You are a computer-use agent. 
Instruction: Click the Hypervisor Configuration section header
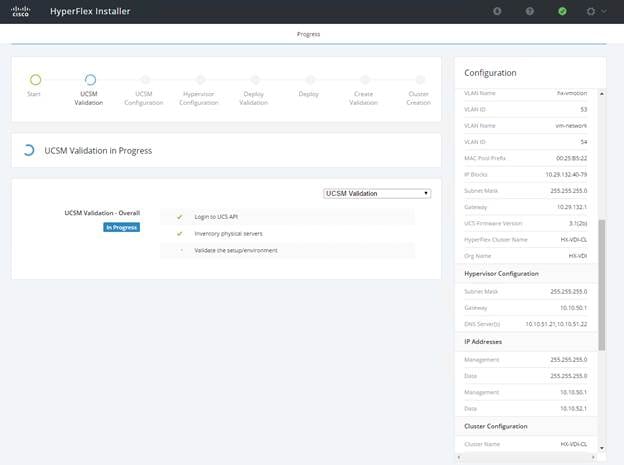coord(501,274)
